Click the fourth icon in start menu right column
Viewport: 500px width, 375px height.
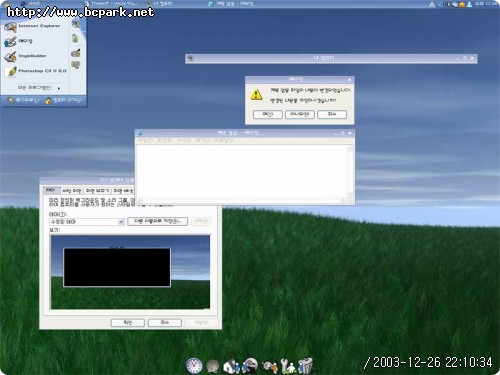tap(76, 64)
